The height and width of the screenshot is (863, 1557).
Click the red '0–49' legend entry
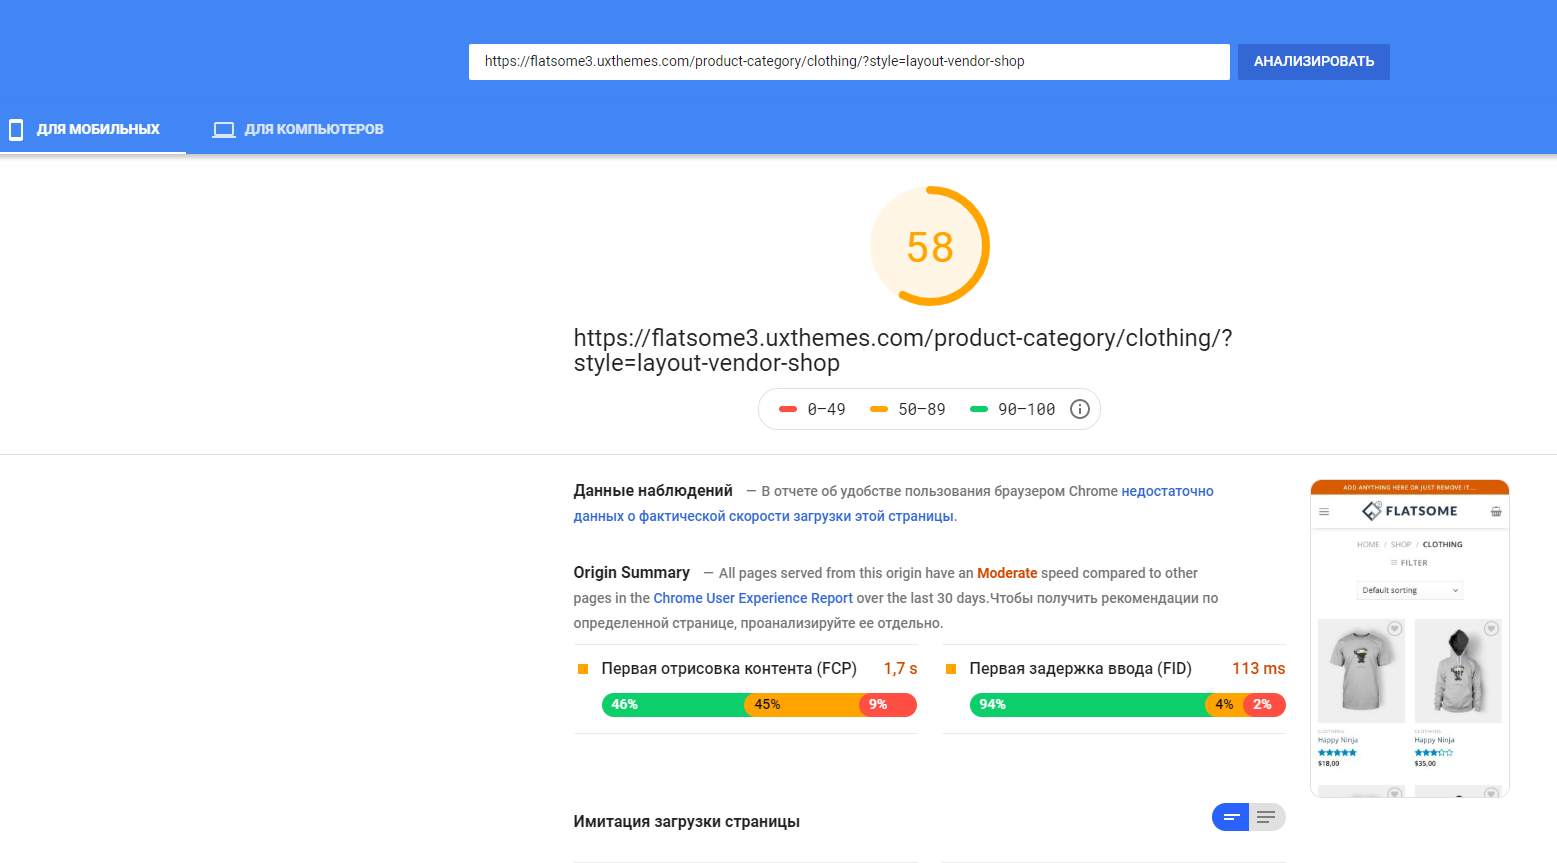(x=812, y=409)
